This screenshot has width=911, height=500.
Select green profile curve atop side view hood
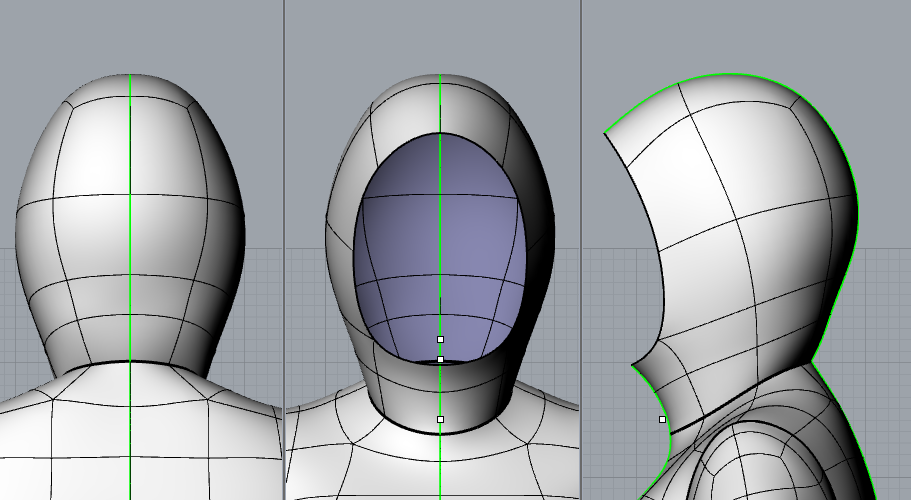(x=735, y=75)
